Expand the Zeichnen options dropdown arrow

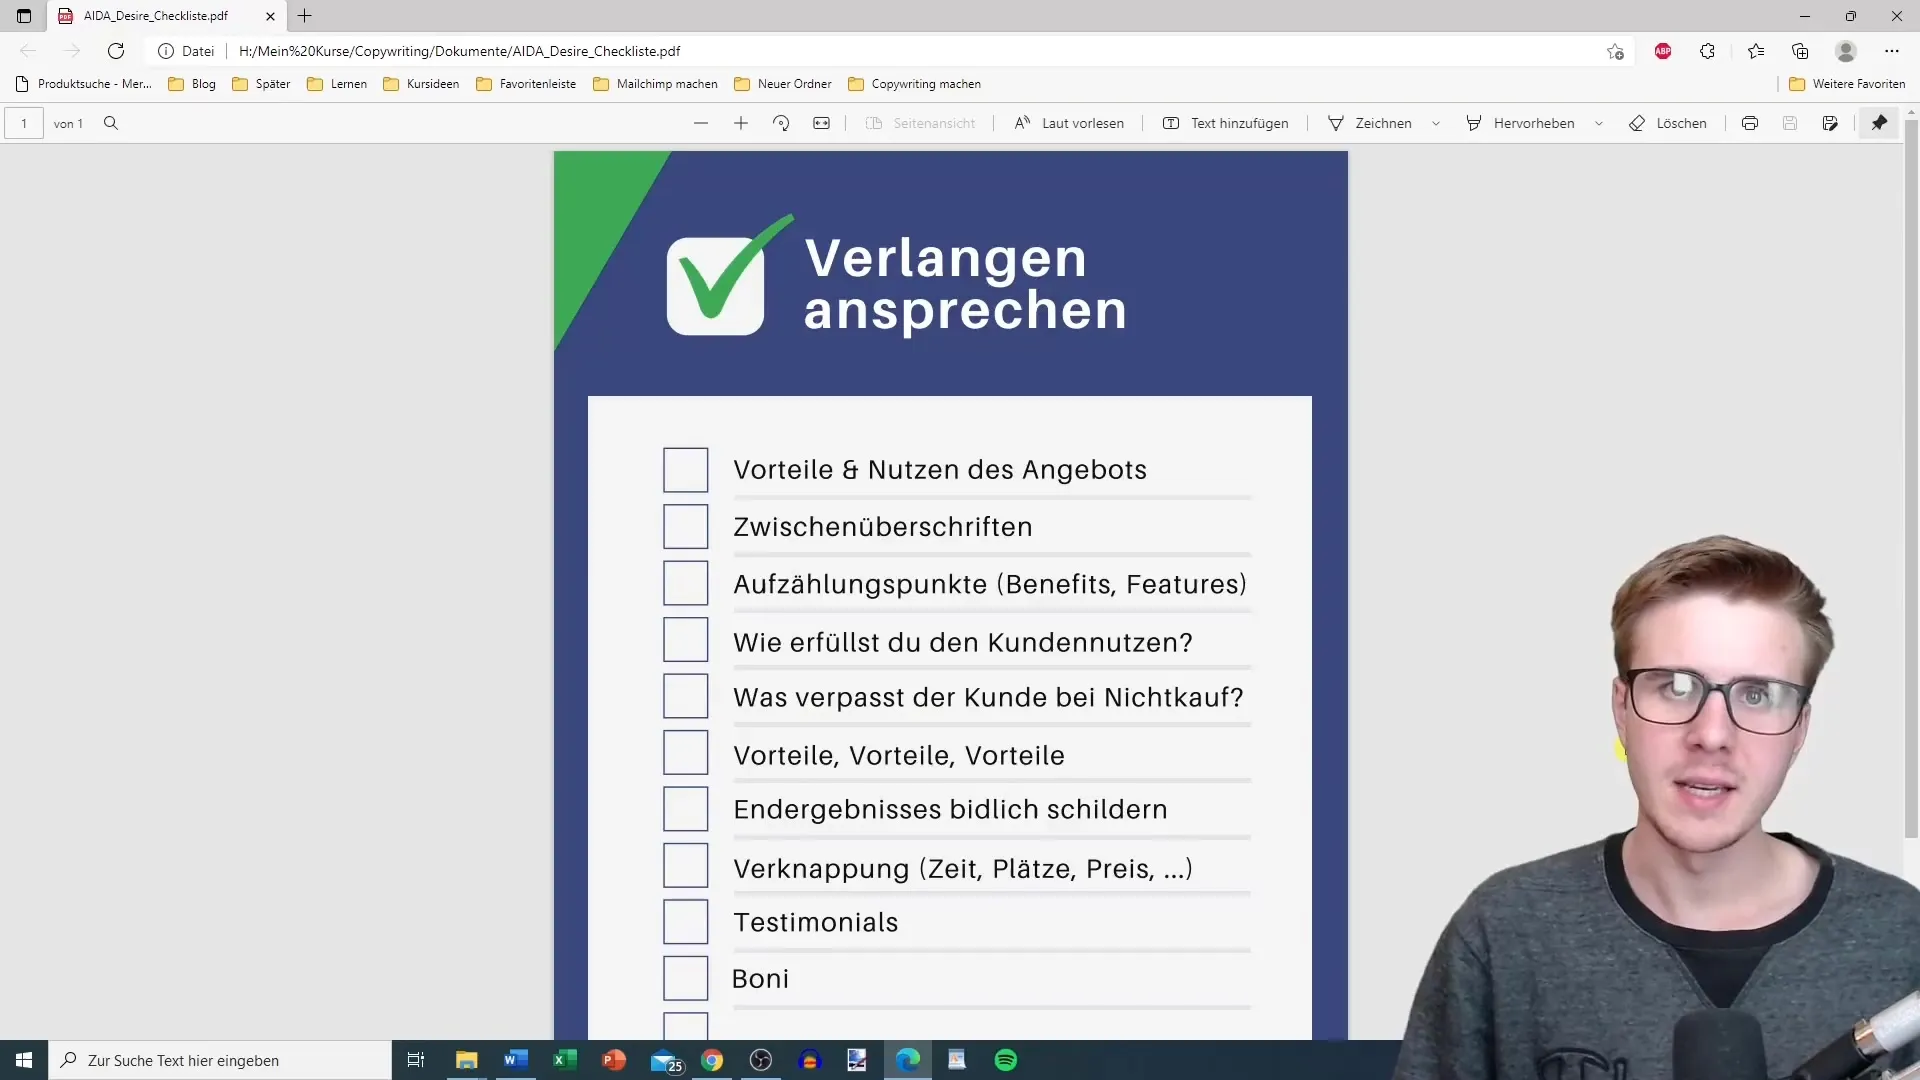[x=1436, y=123]
